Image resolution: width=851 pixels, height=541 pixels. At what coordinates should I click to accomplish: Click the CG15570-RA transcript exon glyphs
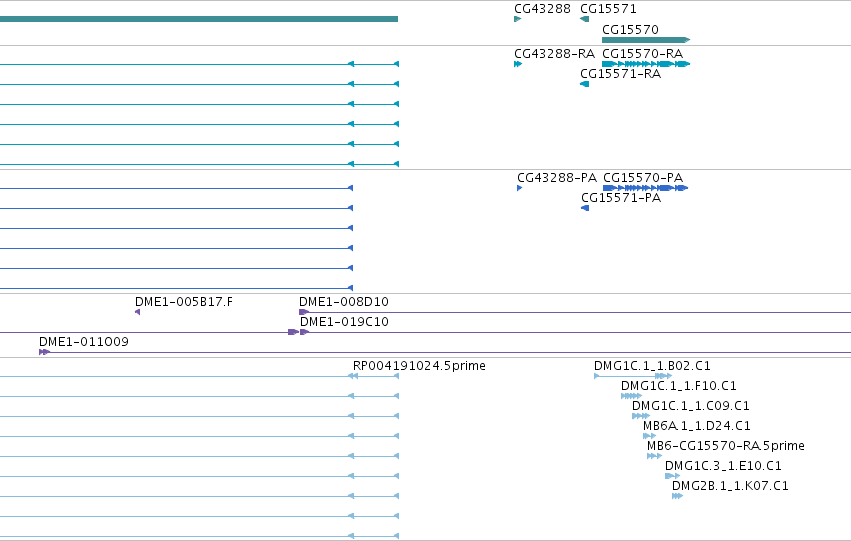pyautogui.click(x=646, y=64)
